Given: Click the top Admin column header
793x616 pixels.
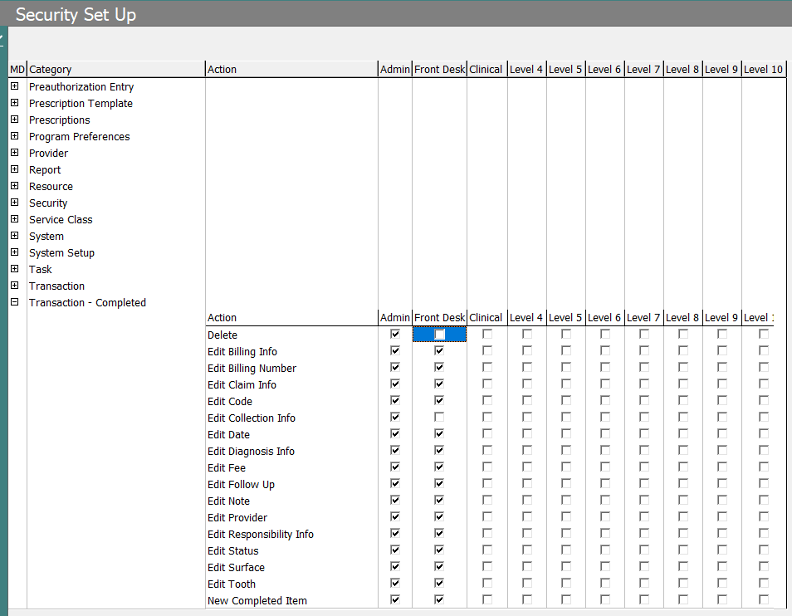Looking at the screenshot, I should 395,69.
